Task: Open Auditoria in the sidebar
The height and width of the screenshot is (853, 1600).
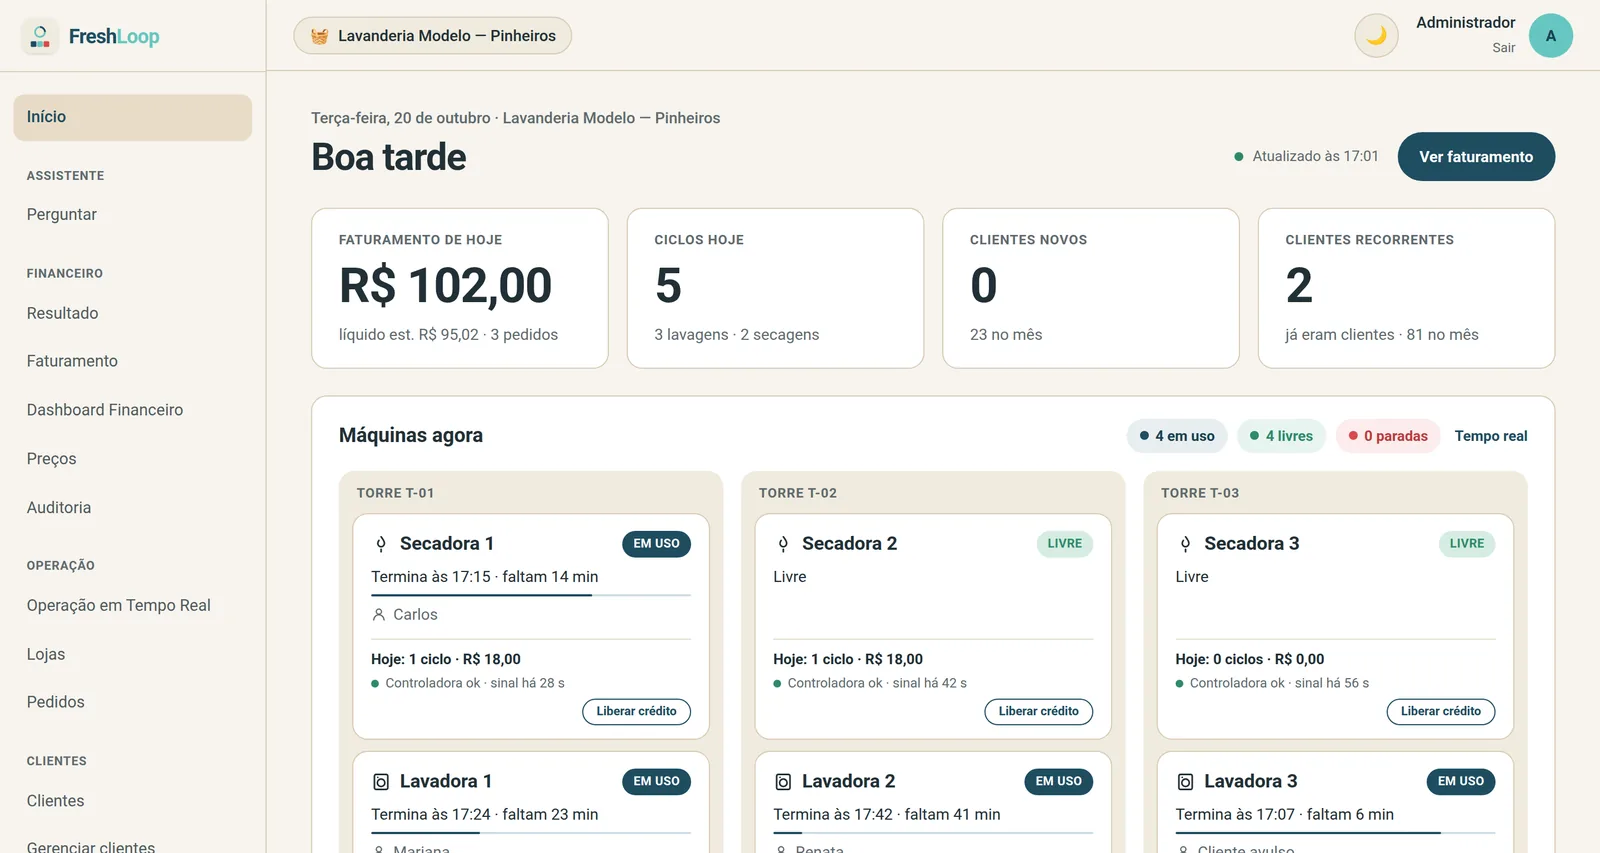Action: [59, 508]
